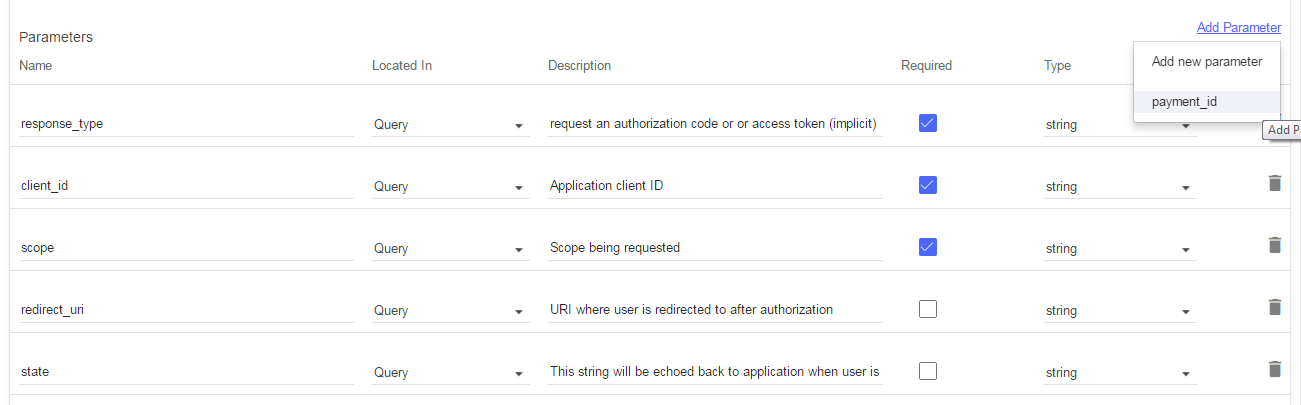This screenshot has height=405, width=1301.
Task: Uncheck Required for scope
Action: click(x=928, y=247)
